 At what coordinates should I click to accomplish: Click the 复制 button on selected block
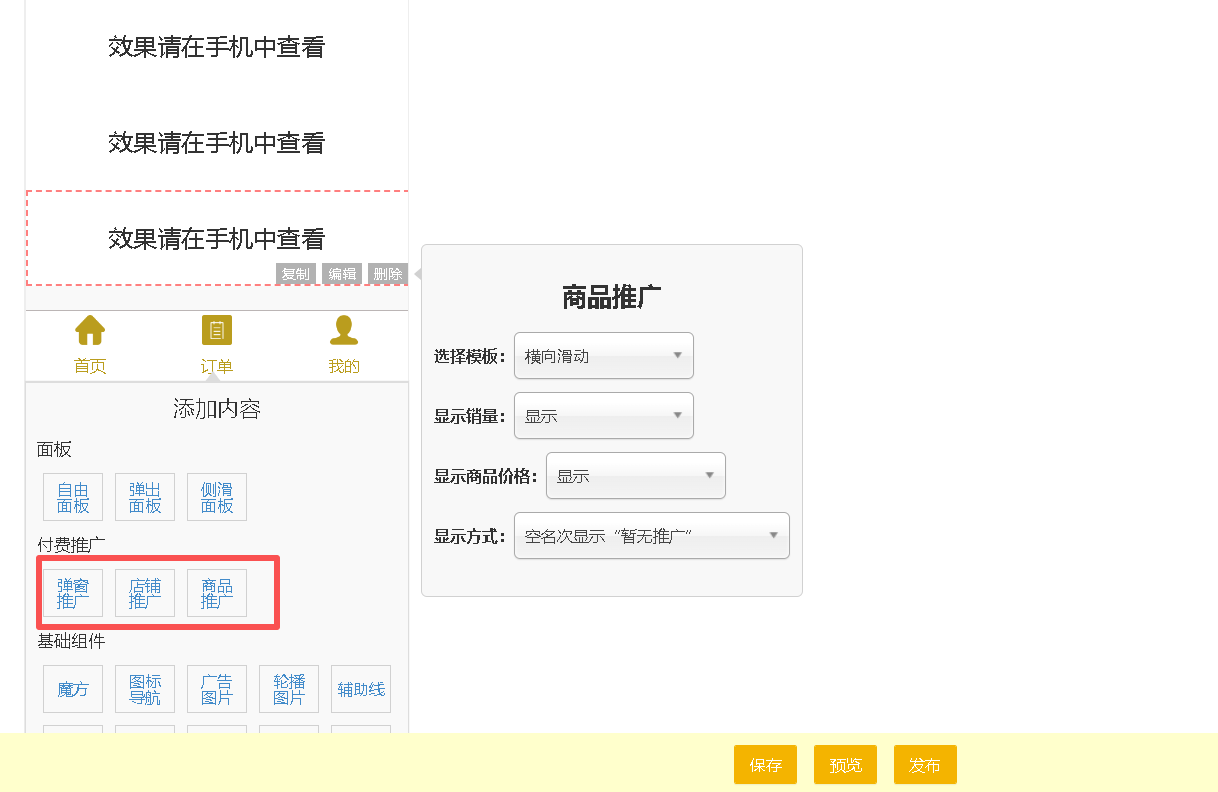coord(295,274)
